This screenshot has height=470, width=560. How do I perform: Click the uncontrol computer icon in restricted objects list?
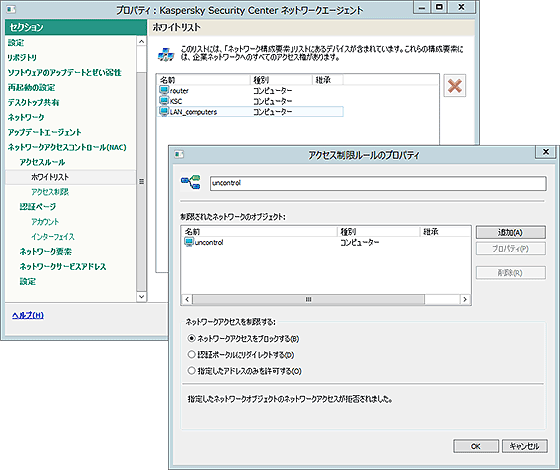pyautogui.click(x=189, y=242)
